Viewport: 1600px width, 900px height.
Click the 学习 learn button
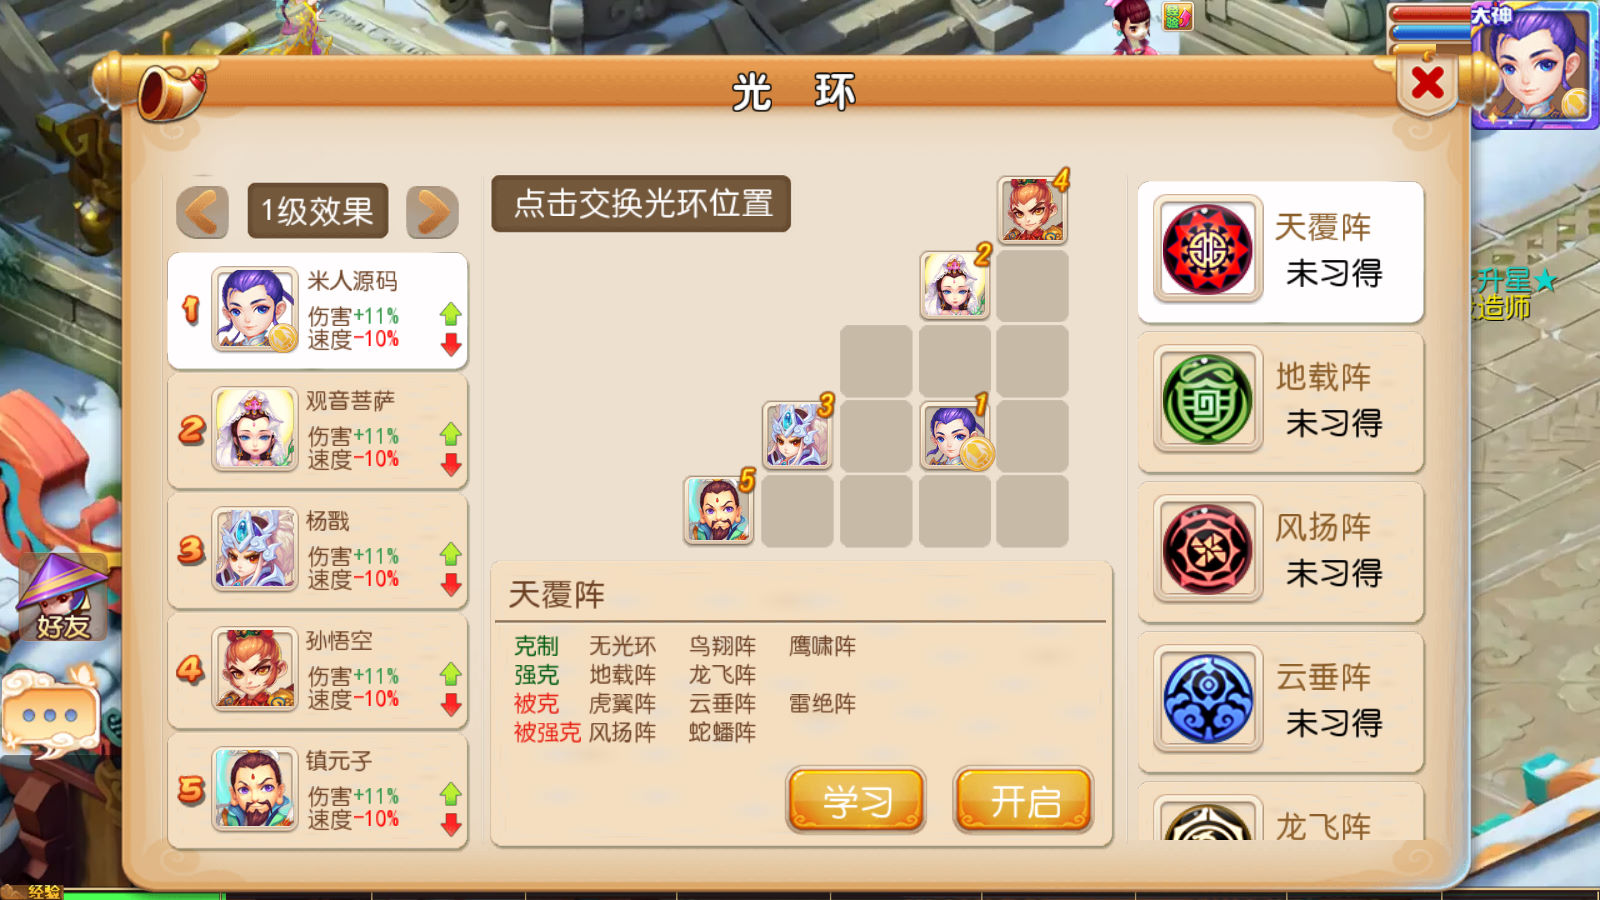(856, 800)
